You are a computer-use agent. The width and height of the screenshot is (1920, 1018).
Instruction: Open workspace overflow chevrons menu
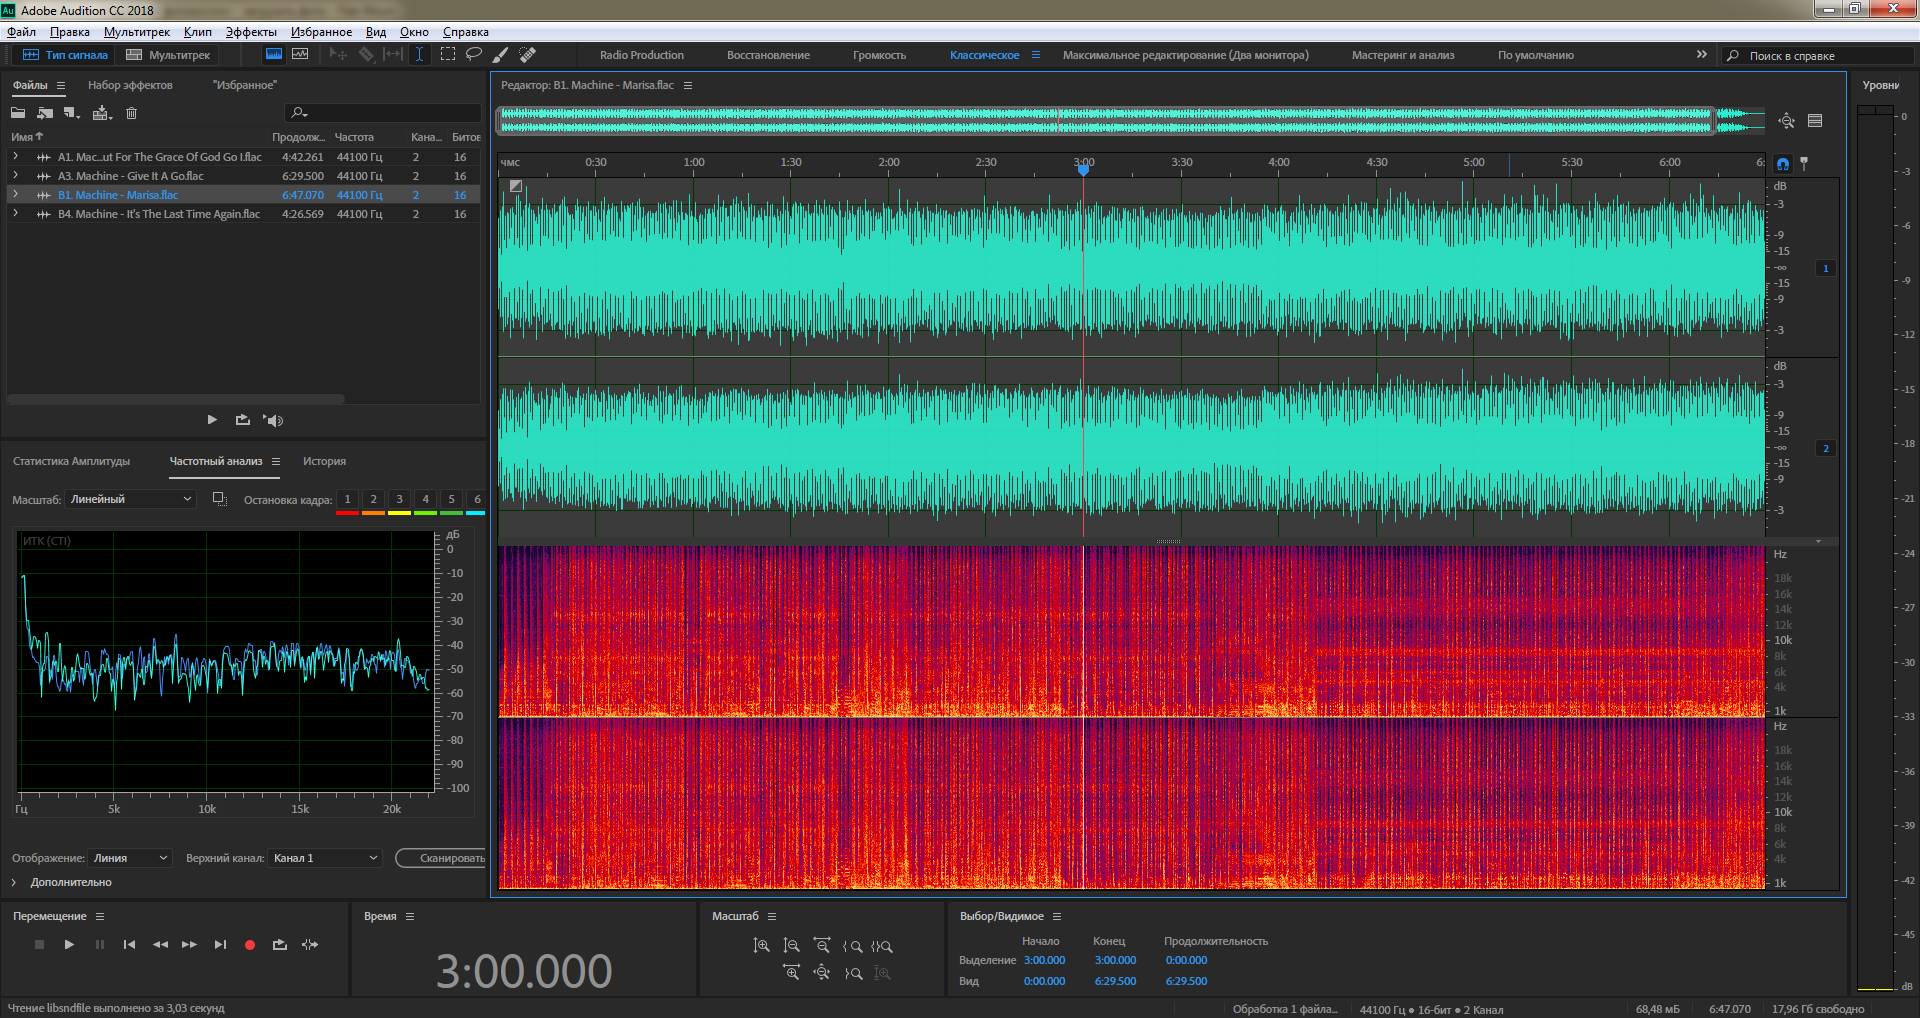coord(1702,55)
